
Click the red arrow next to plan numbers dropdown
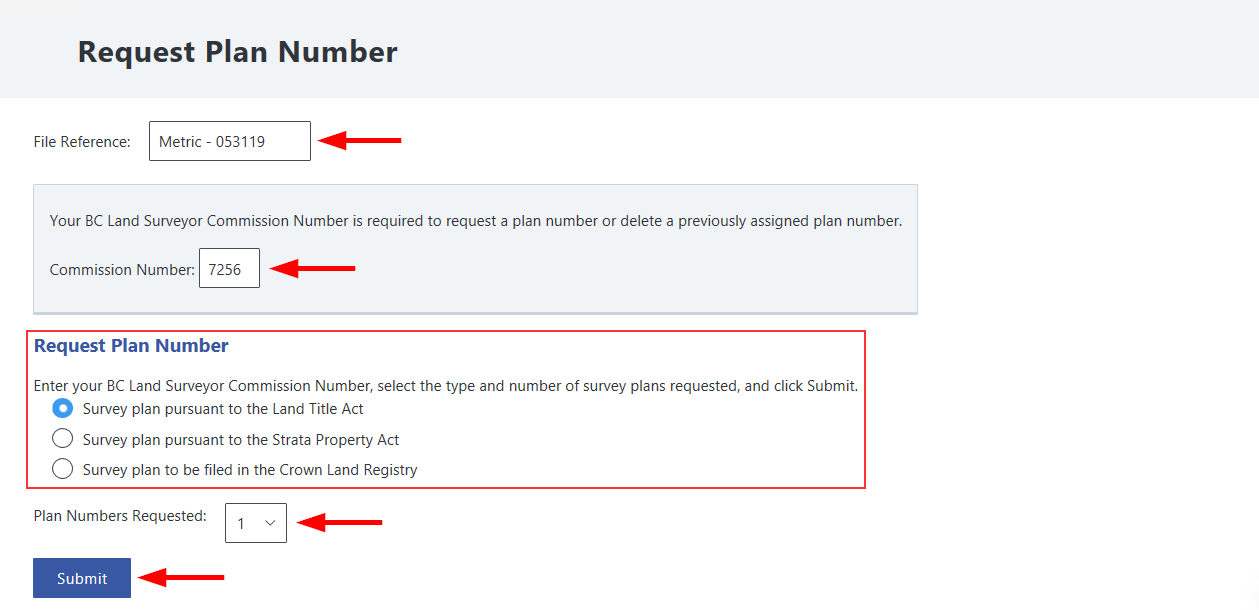click(340, 522)
